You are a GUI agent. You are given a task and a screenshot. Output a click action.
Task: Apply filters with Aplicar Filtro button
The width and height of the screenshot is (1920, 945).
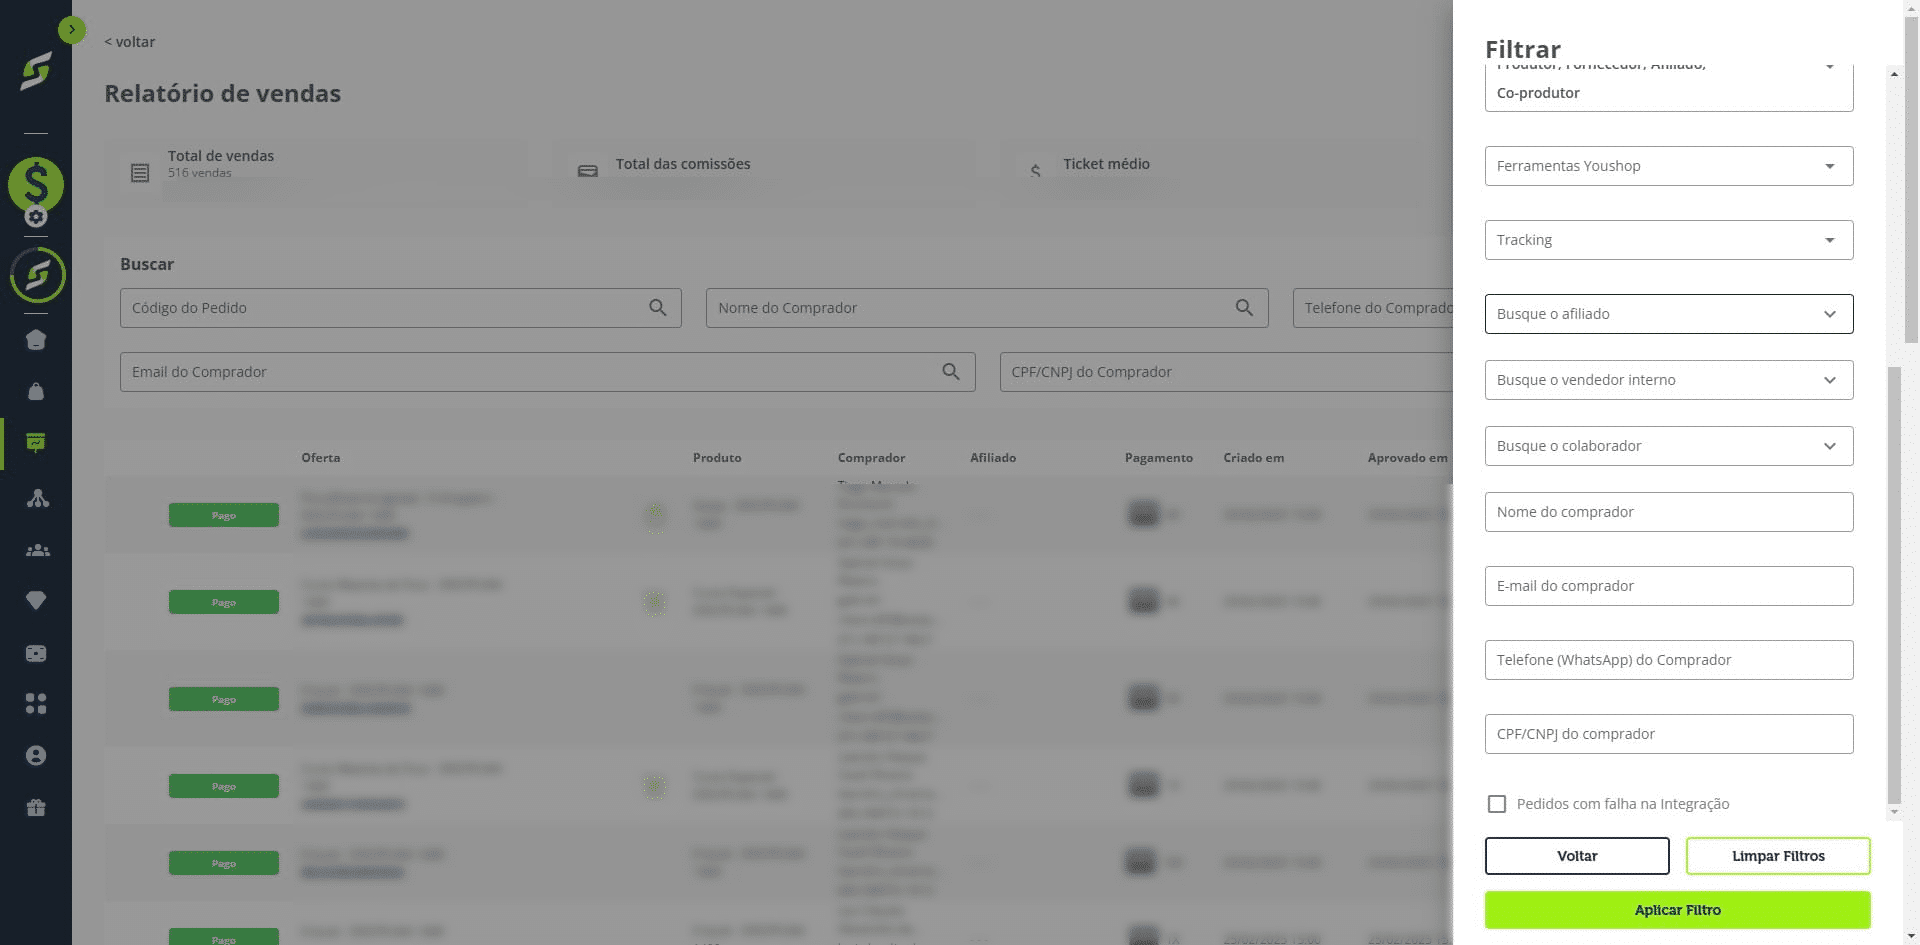[x=1677, y=910]
